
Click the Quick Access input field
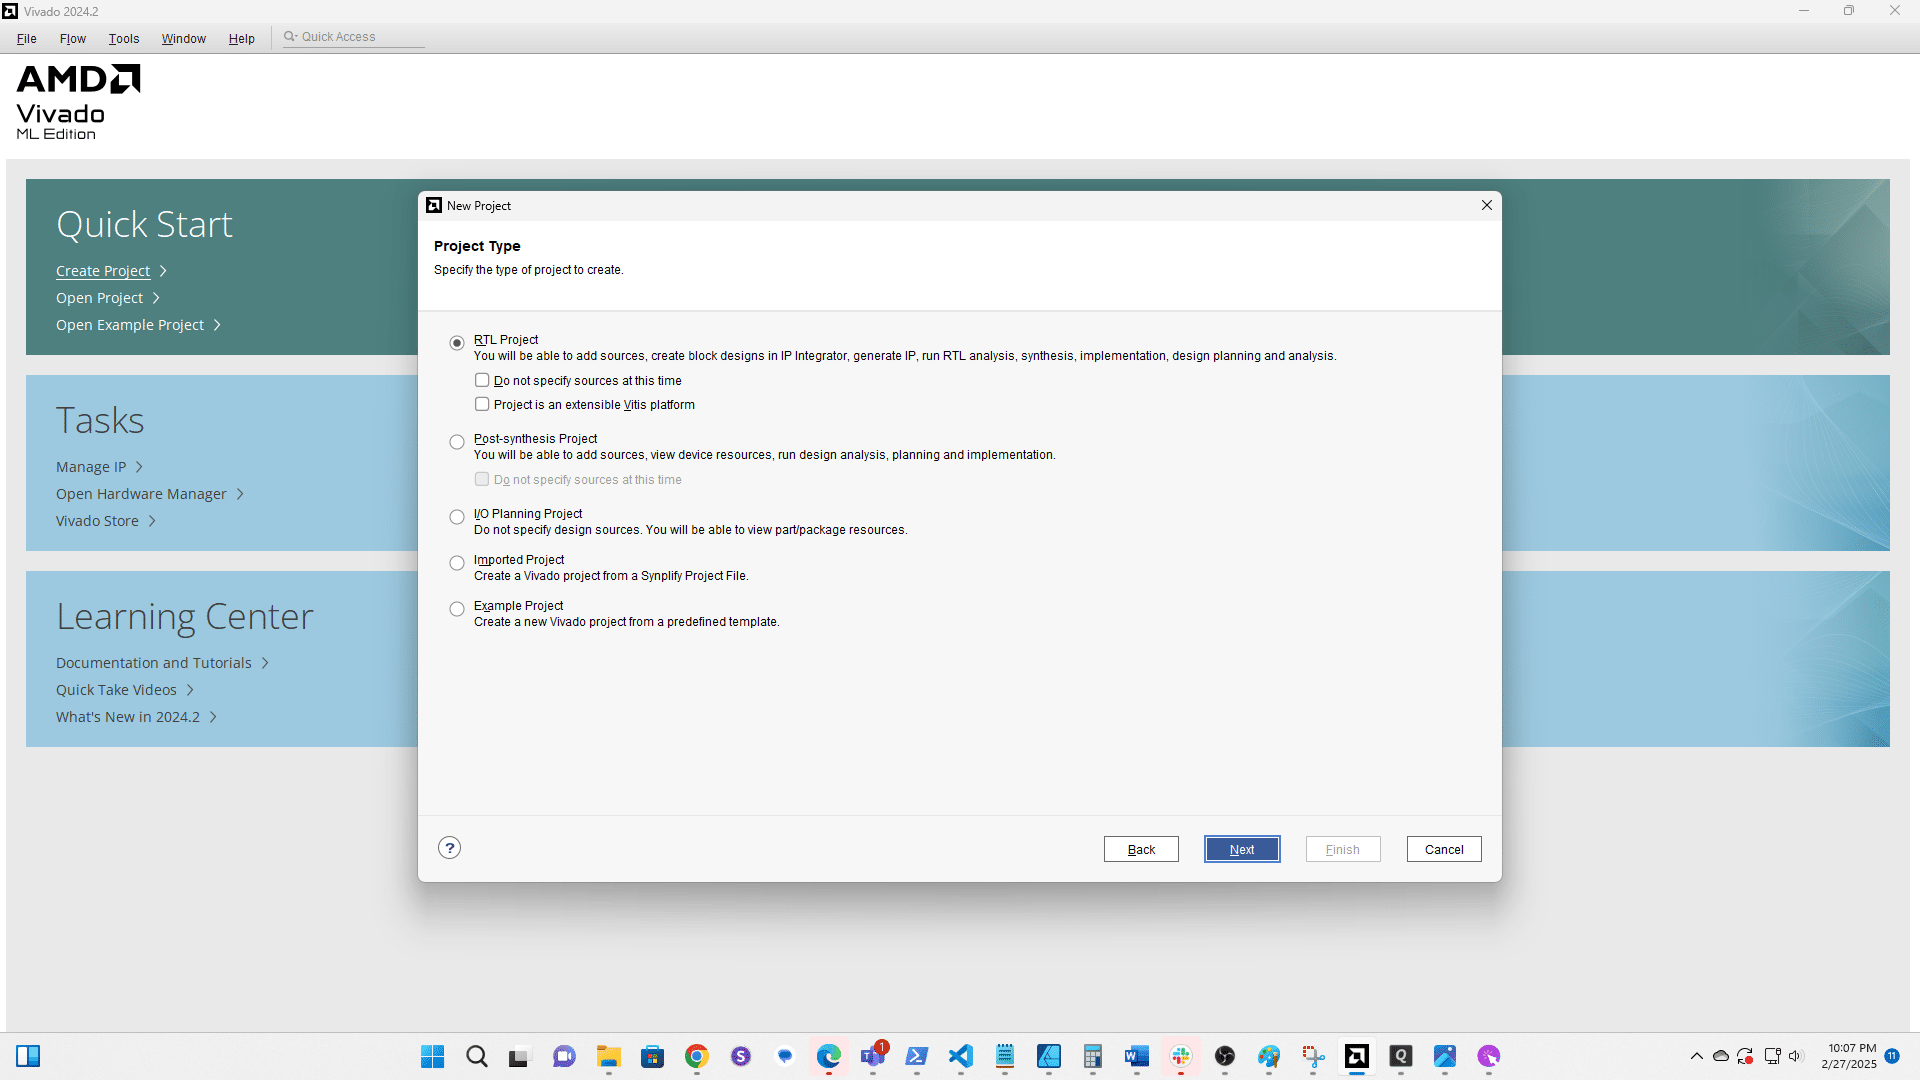360,37
